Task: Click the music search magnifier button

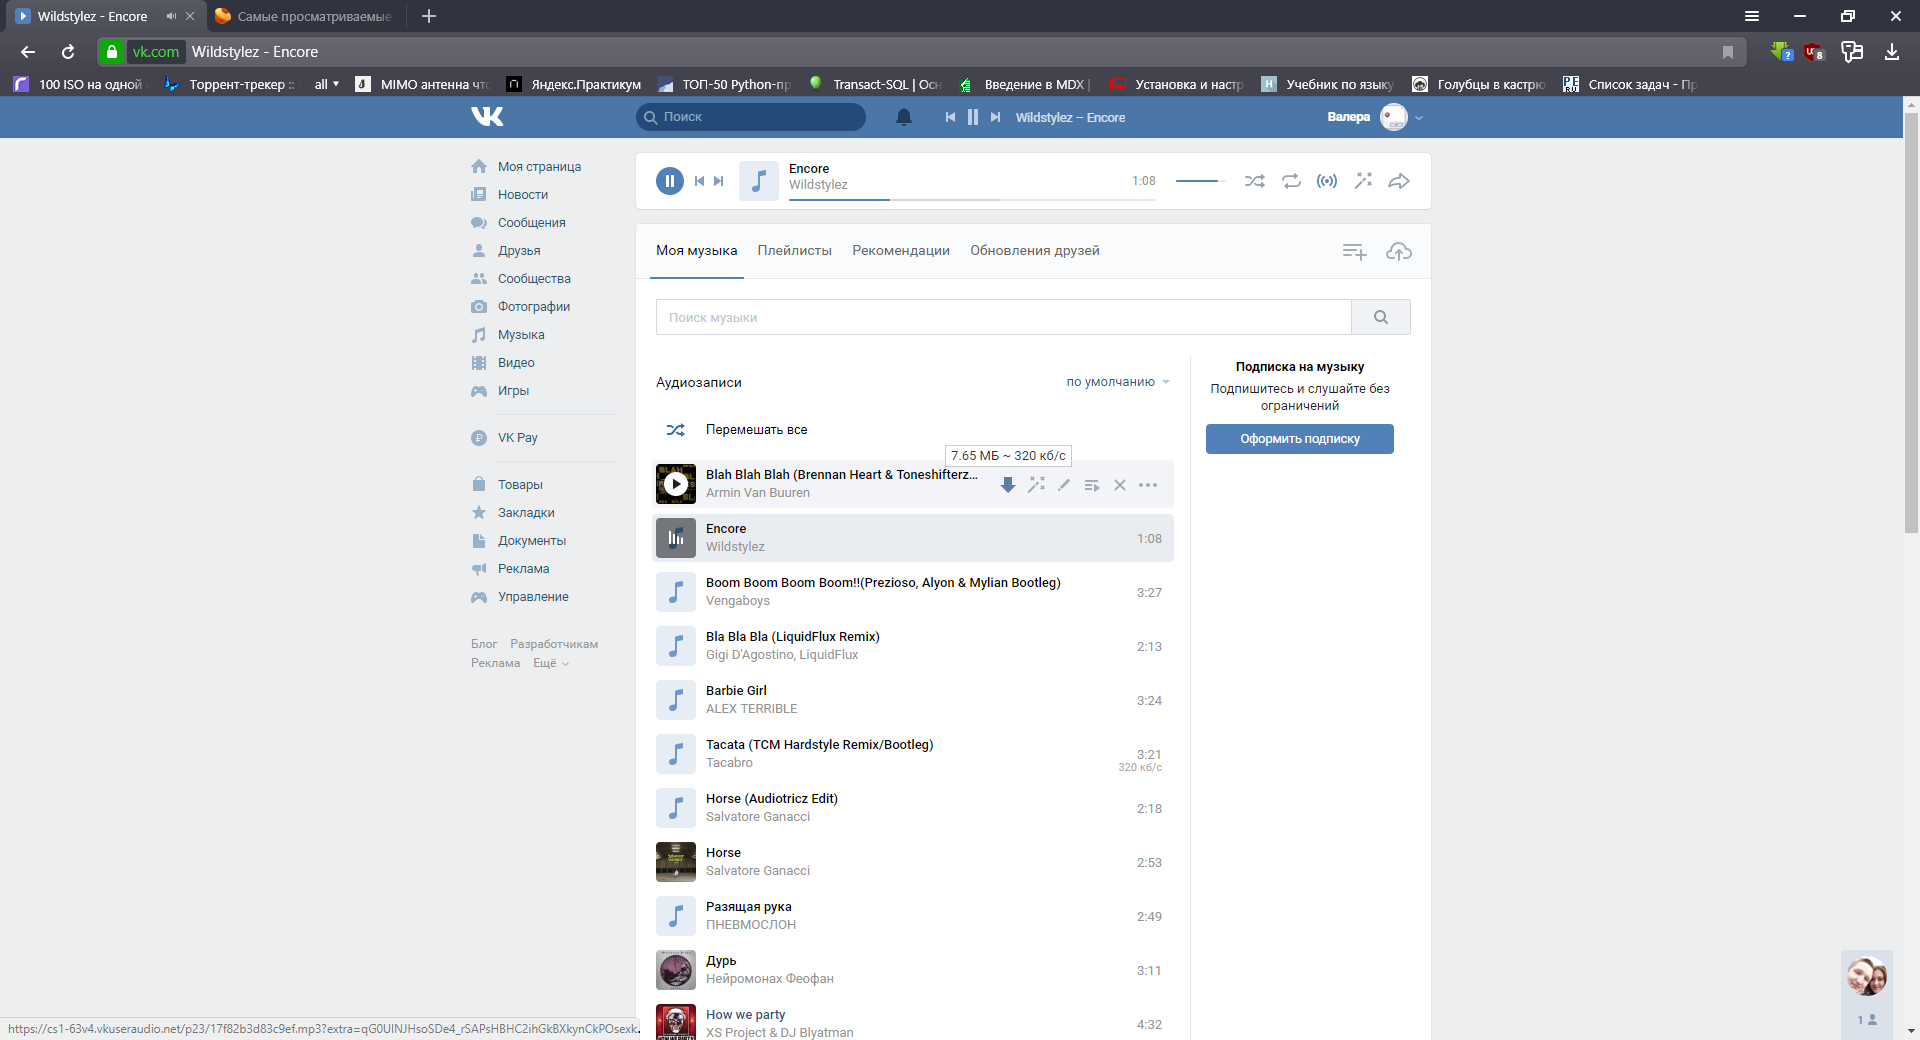Action: pos(1381,317)
